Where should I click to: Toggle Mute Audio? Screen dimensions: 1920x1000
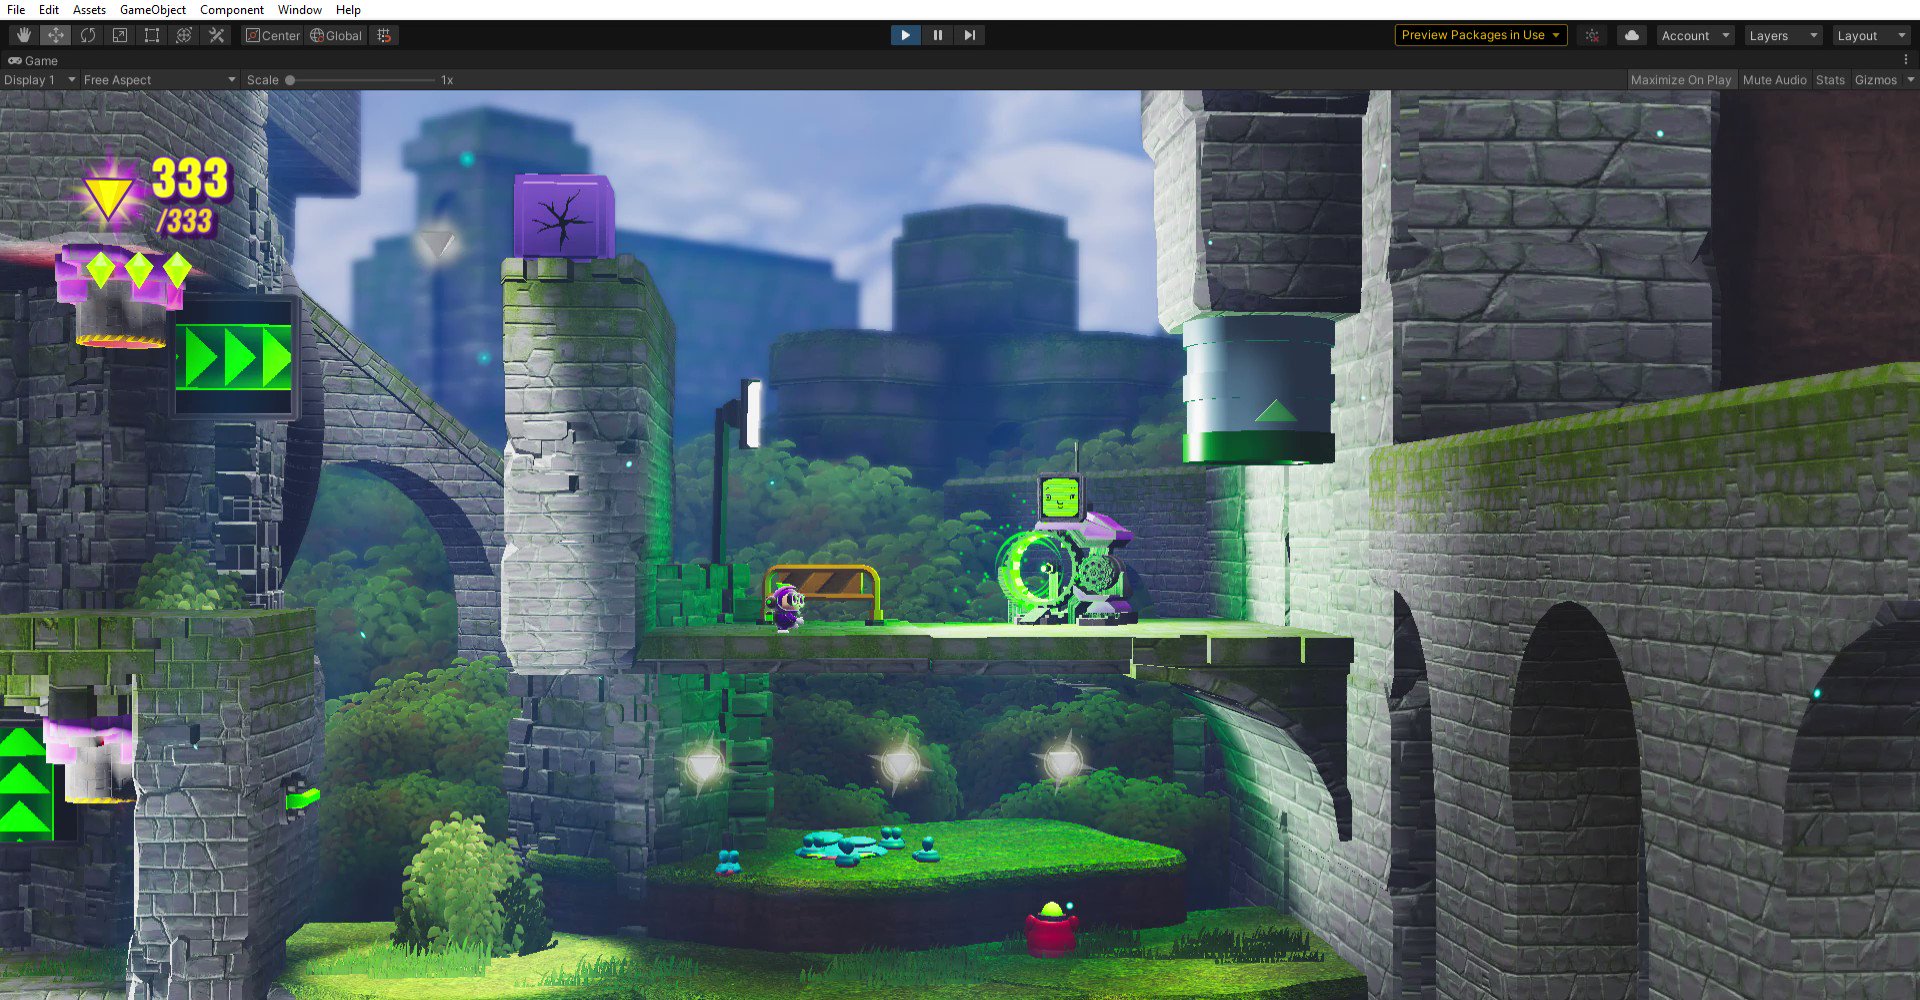click(1774, 80)
